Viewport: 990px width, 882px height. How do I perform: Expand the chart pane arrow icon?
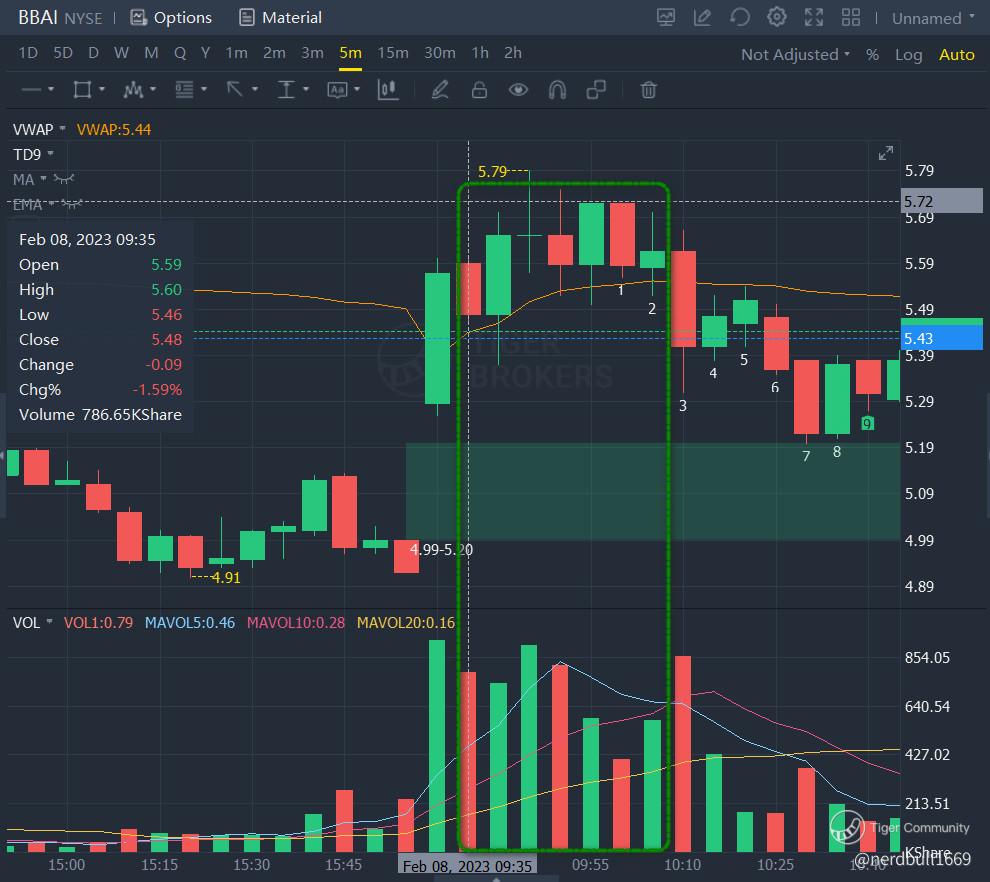886,153
